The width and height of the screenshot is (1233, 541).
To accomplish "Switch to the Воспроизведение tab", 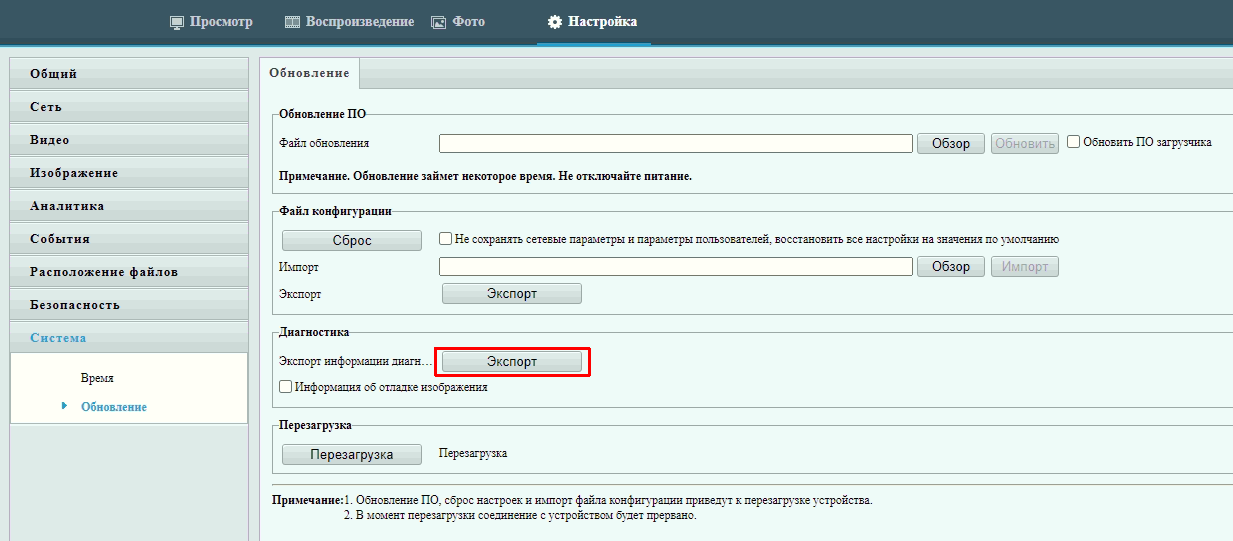I will (349, 21).
